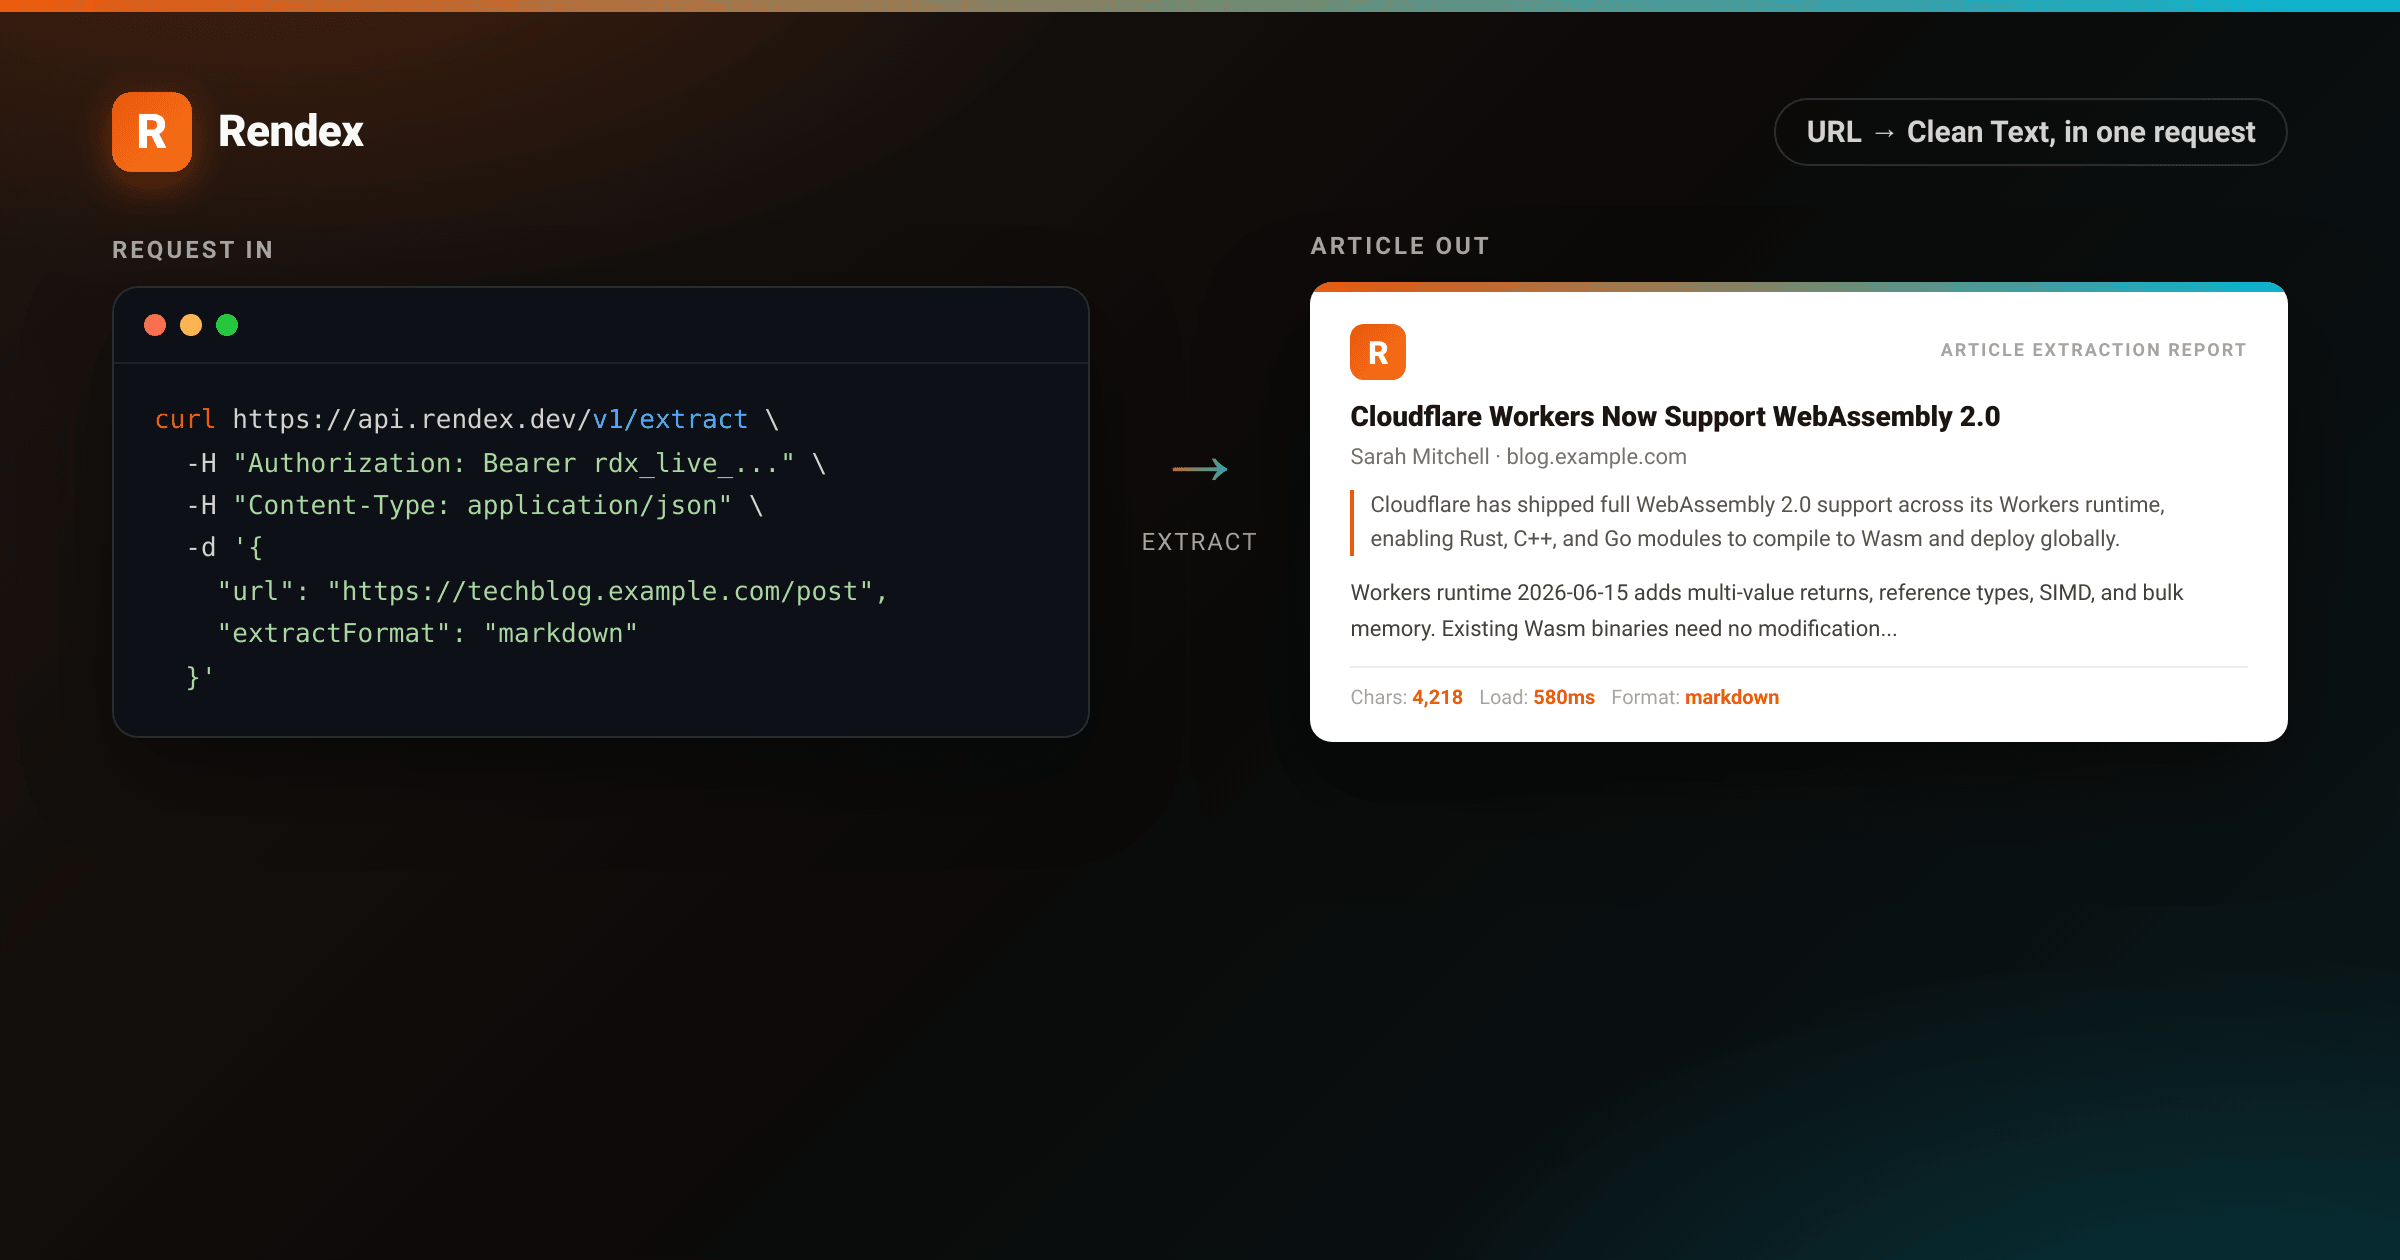Screen dimensions: 2400x1260
Task: Click the extractFormat markdown line
Action: [x=427, y=633]
